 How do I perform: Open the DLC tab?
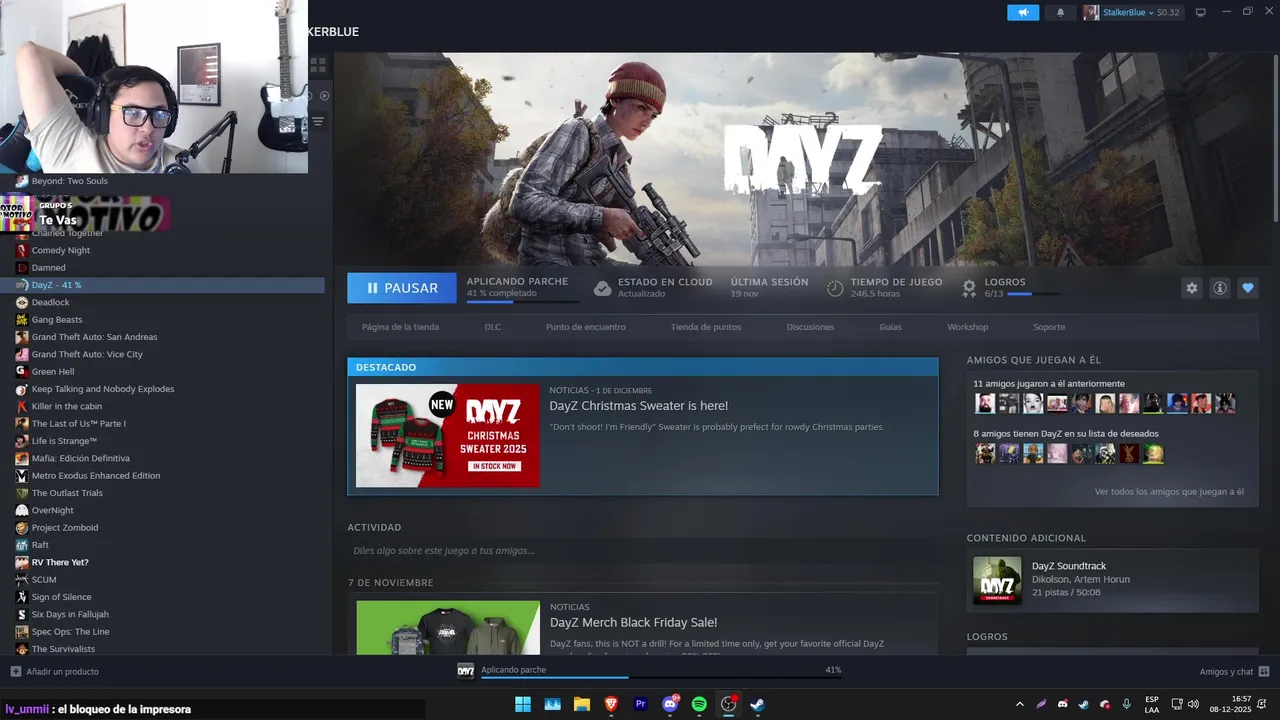point(493,327)
